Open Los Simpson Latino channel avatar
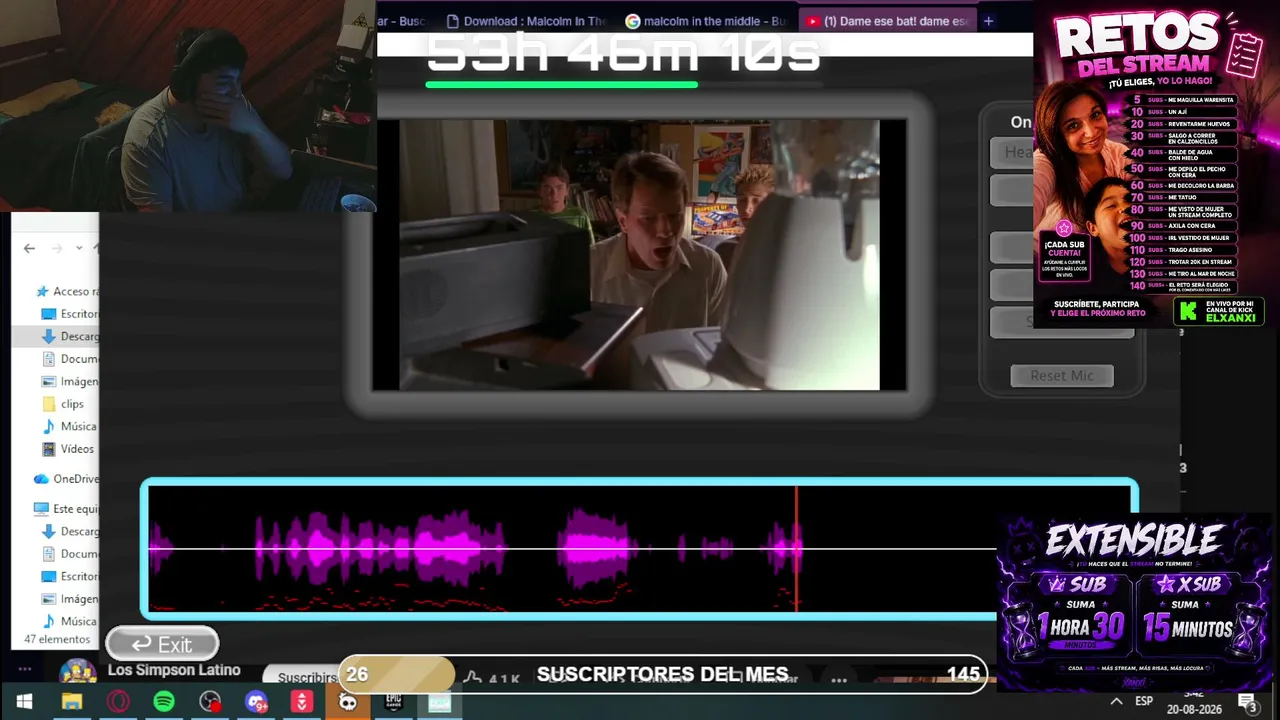This screenshot has width=1280, height=720. pos(78,672)
